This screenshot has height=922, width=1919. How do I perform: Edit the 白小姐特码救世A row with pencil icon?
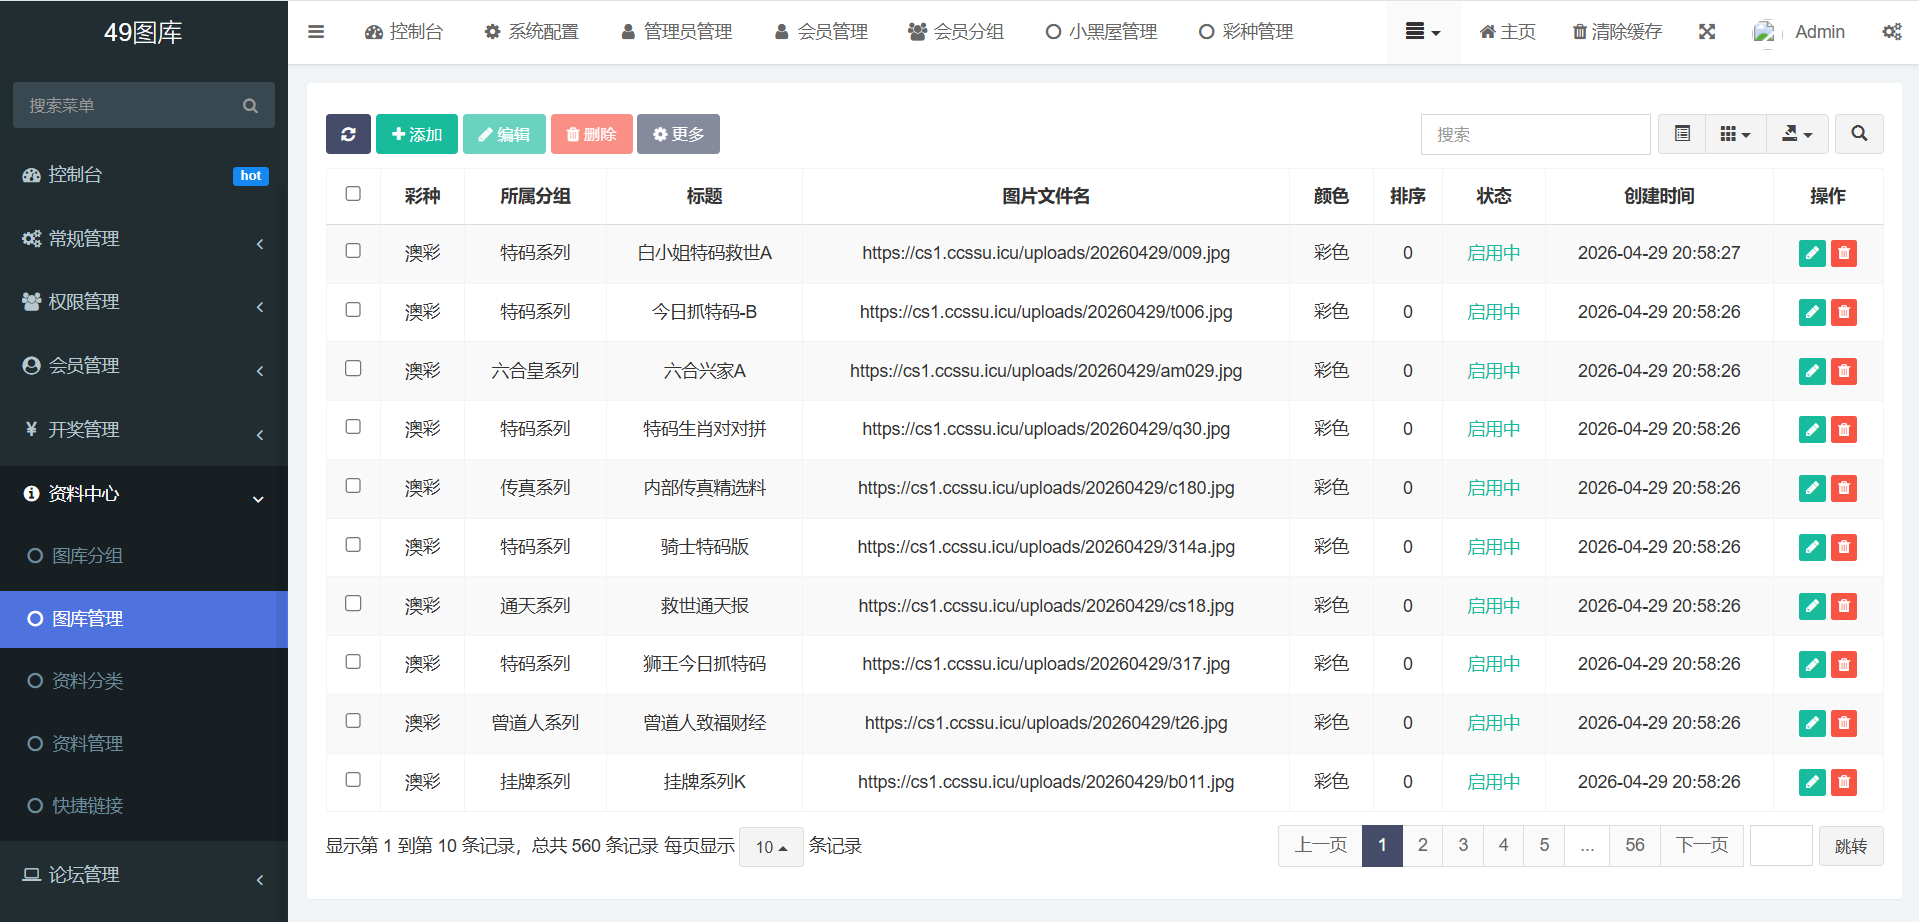[1811, 254]
